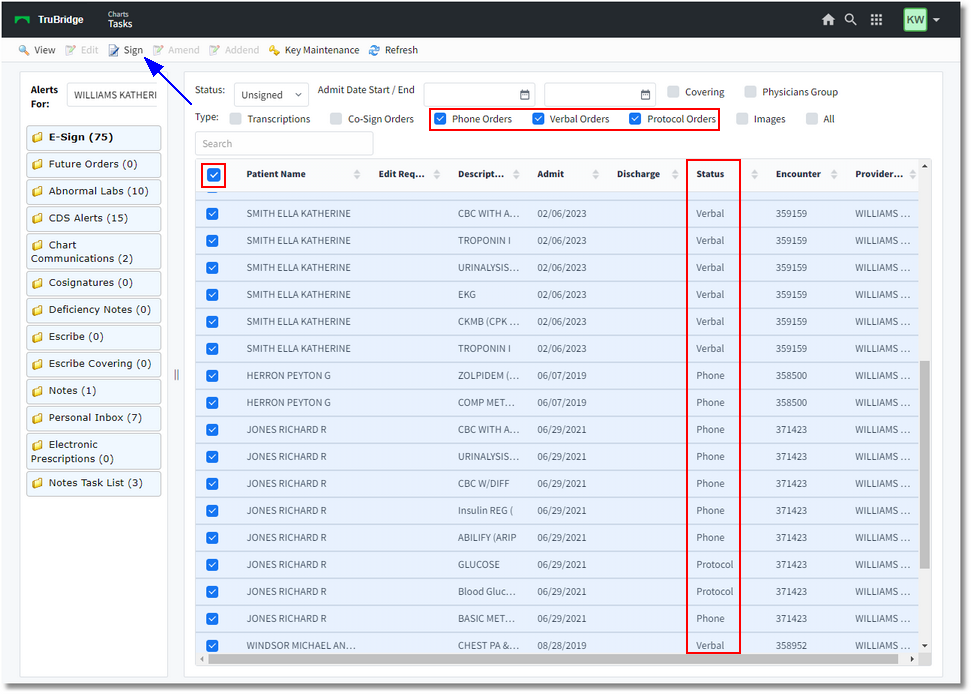Click the Sign toolbar icon
The width and height of the screenshot is (971, 694).
[x=114, y=50]
